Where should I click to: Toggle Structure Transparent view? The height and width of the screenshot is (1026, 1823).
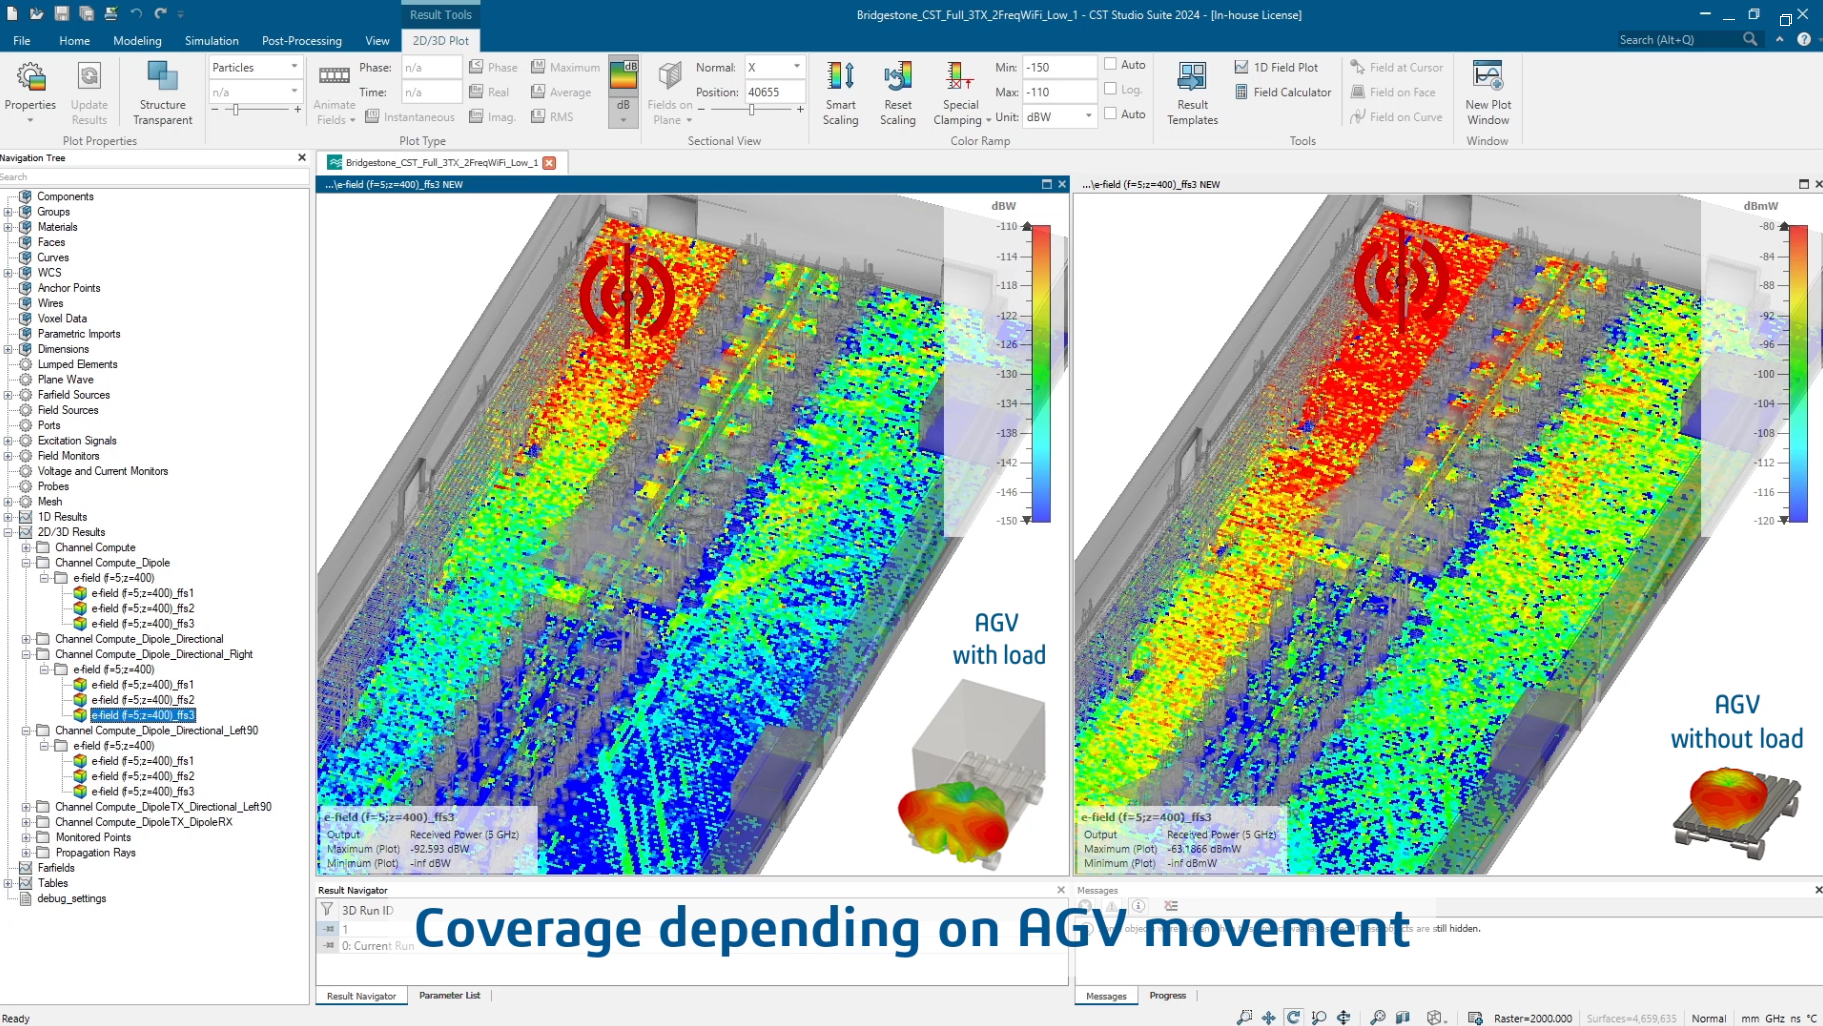pyautogui.click(x=162, y=92)
